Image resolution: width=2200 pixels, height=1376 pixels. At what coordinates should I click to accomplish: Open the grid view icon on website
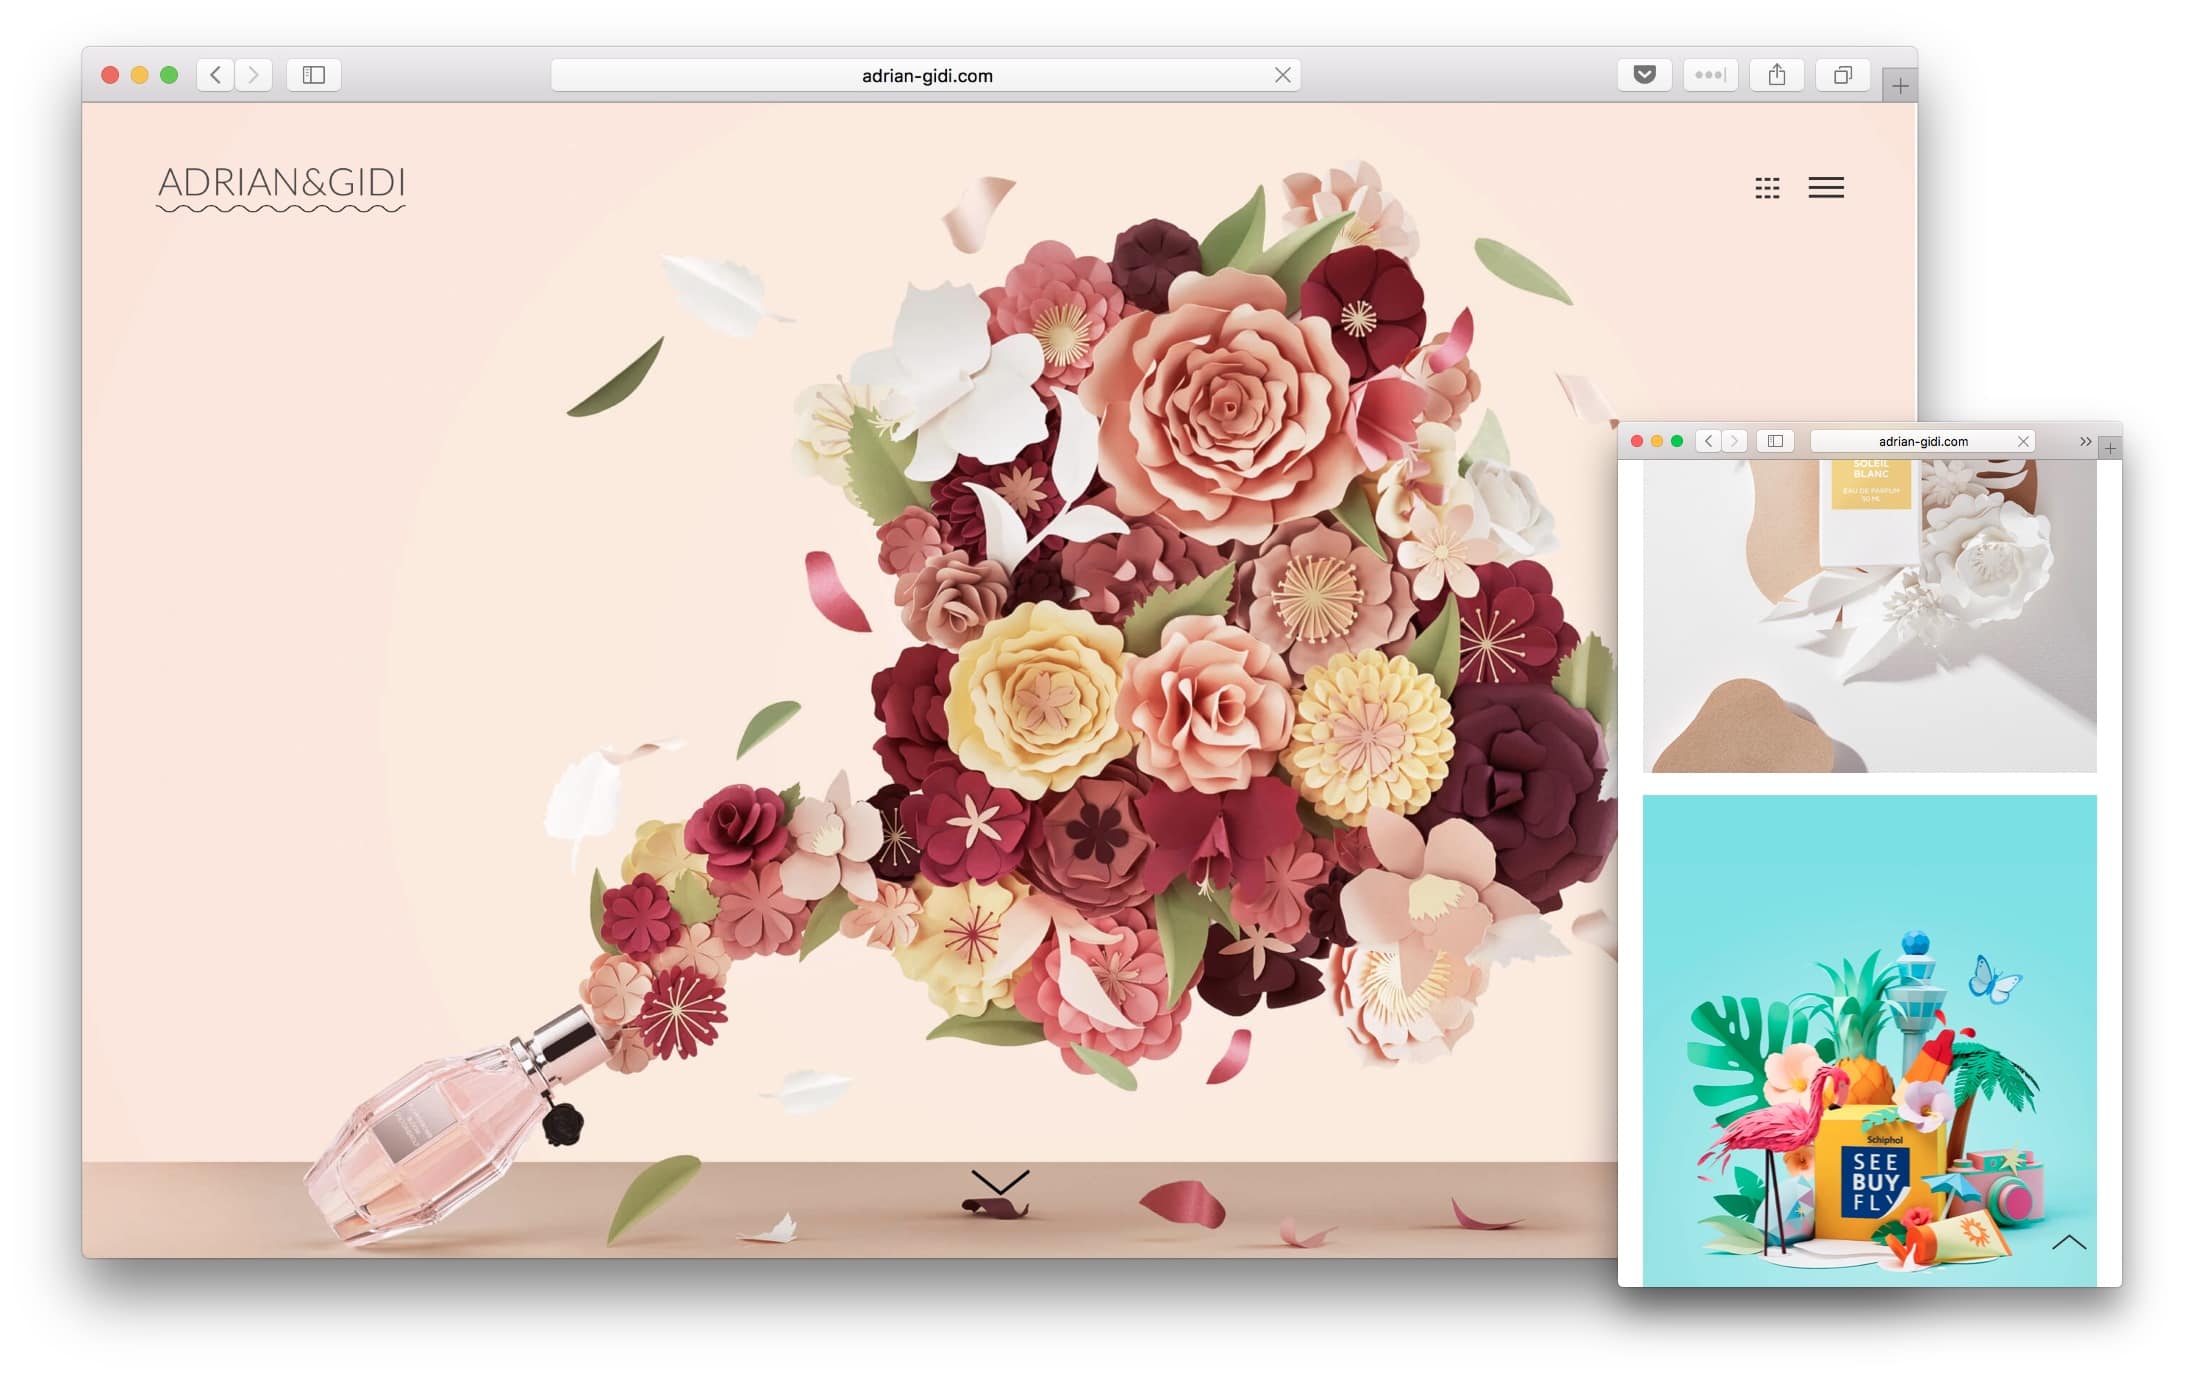(x=1767, y=188)
